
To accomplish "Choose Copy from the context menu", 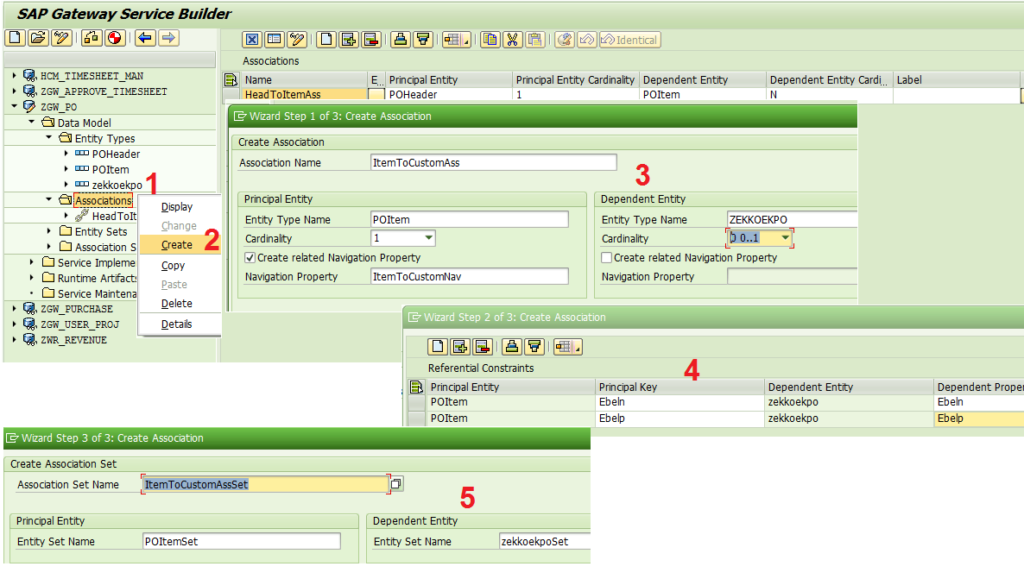I will pyautogui.click(x=173, y=266).
